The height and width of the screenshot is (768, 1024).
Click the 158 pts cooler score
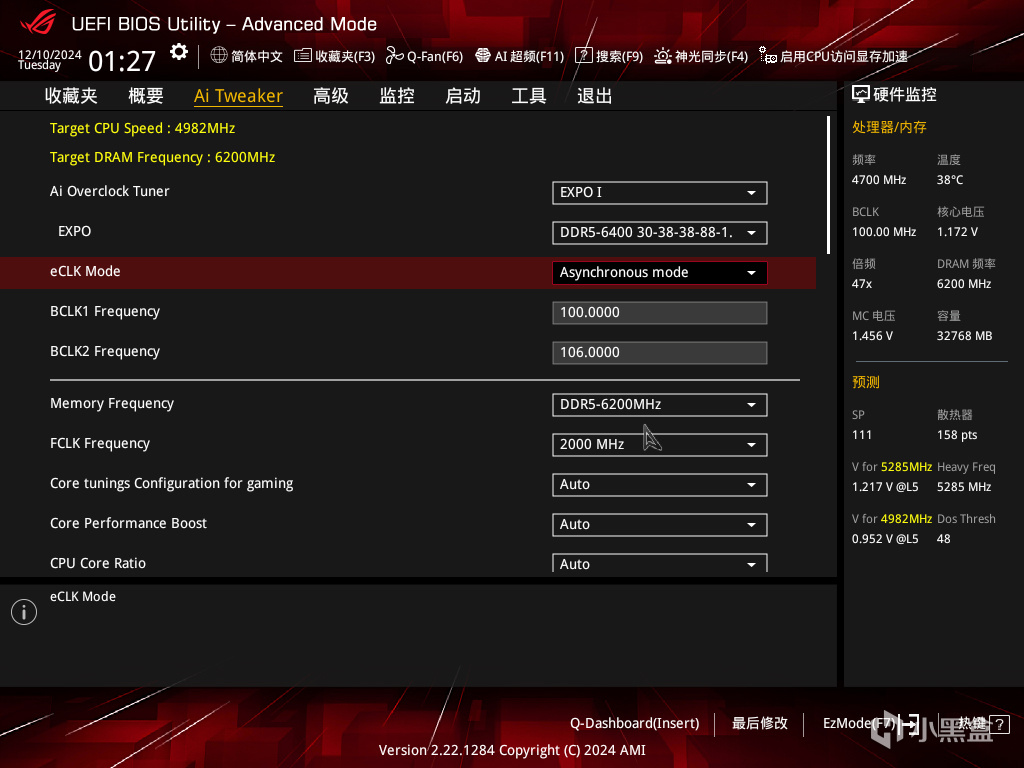click(957, 435)
